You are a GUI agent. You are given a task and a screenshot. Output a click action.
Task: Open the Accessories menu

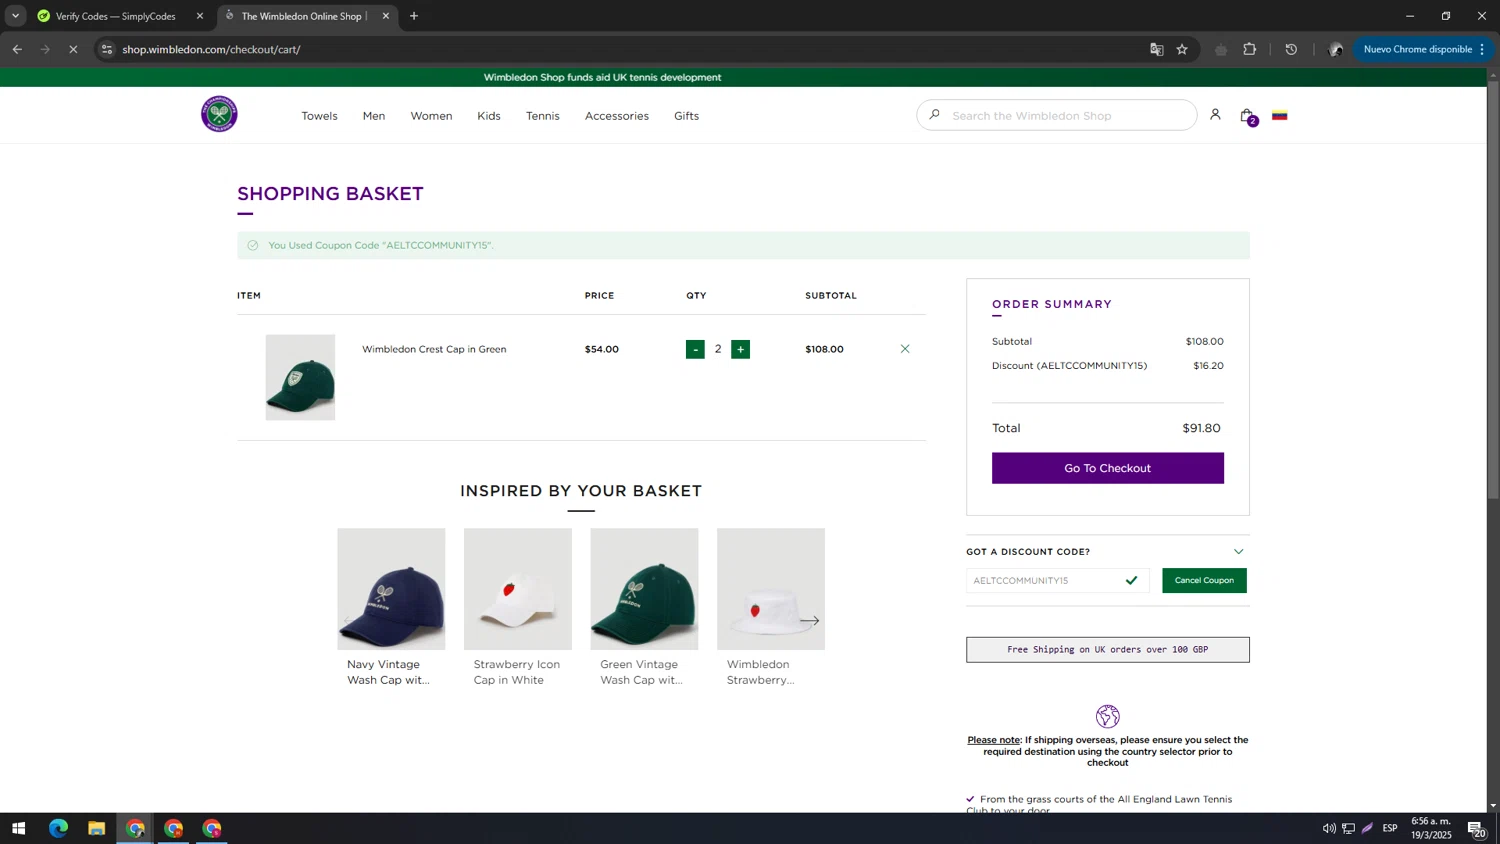[x=617, y=116]
